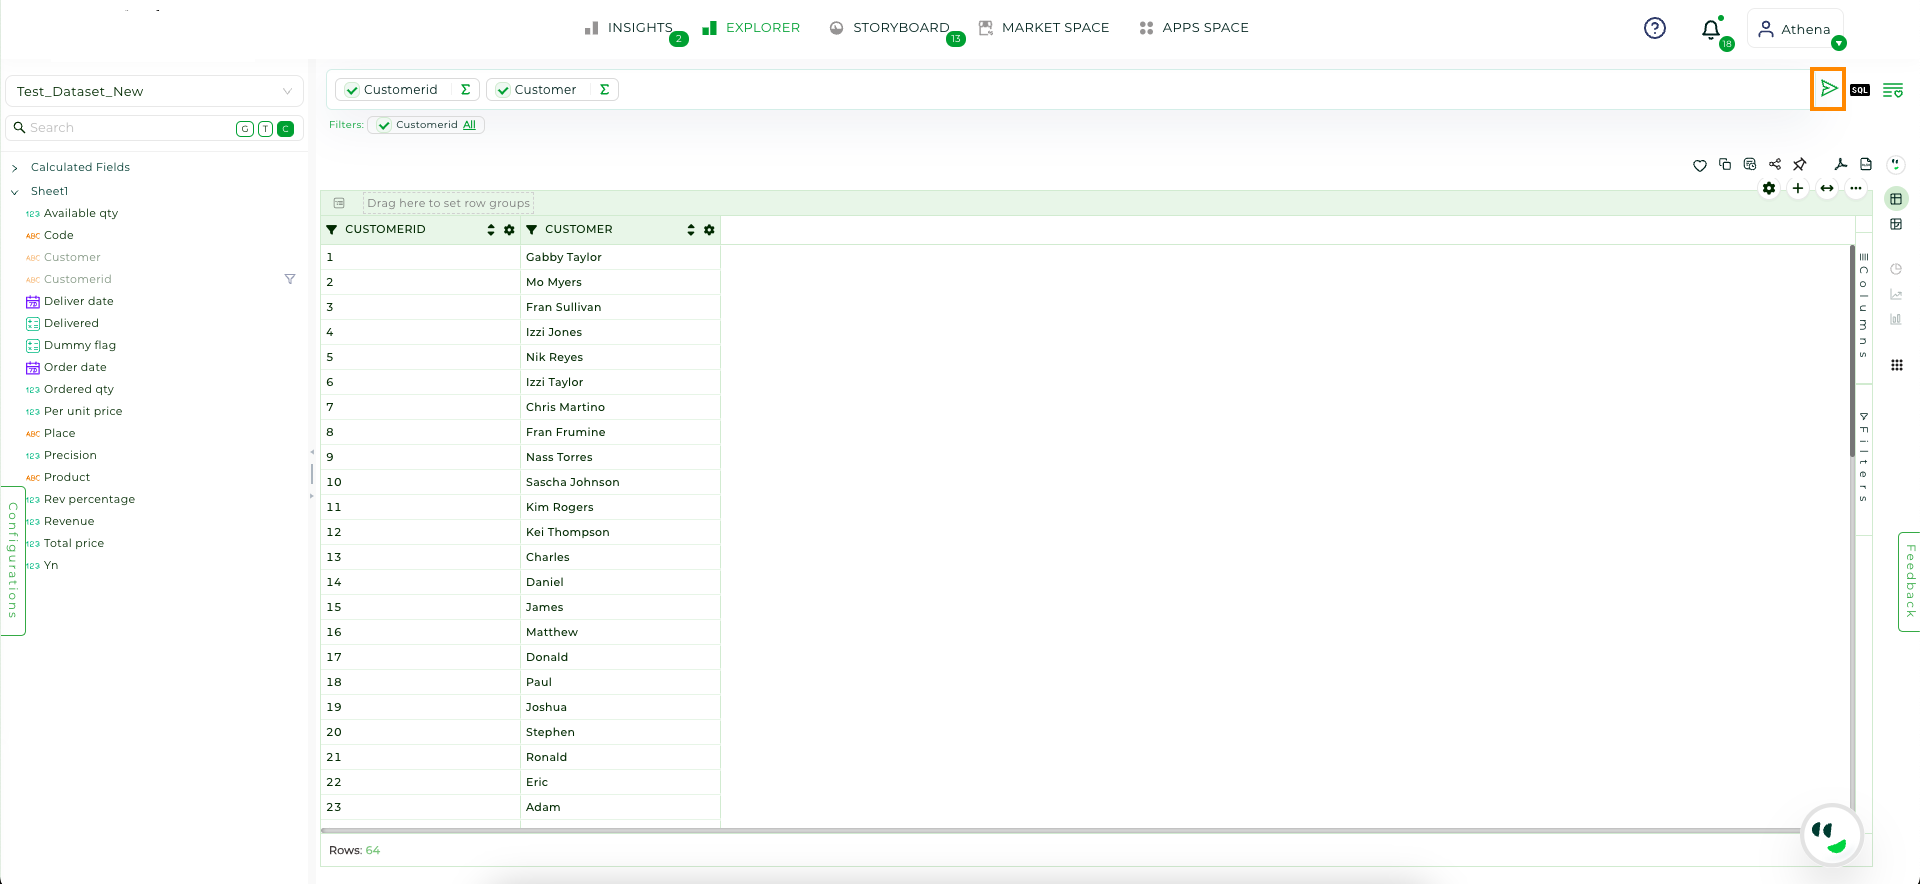The image size is (1920, 884).
Task: Collapse the Sheet1 field tree
Action: pos(15,192)
